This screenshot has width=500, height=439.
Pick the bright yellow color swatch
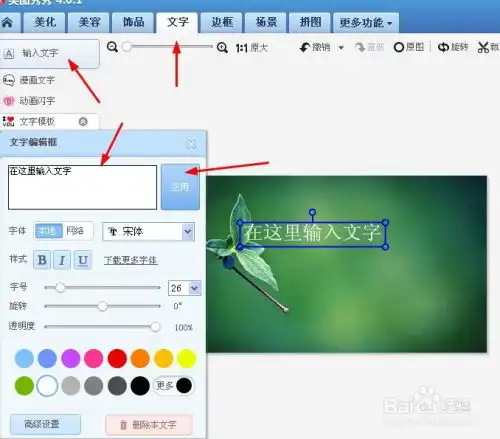186,358
